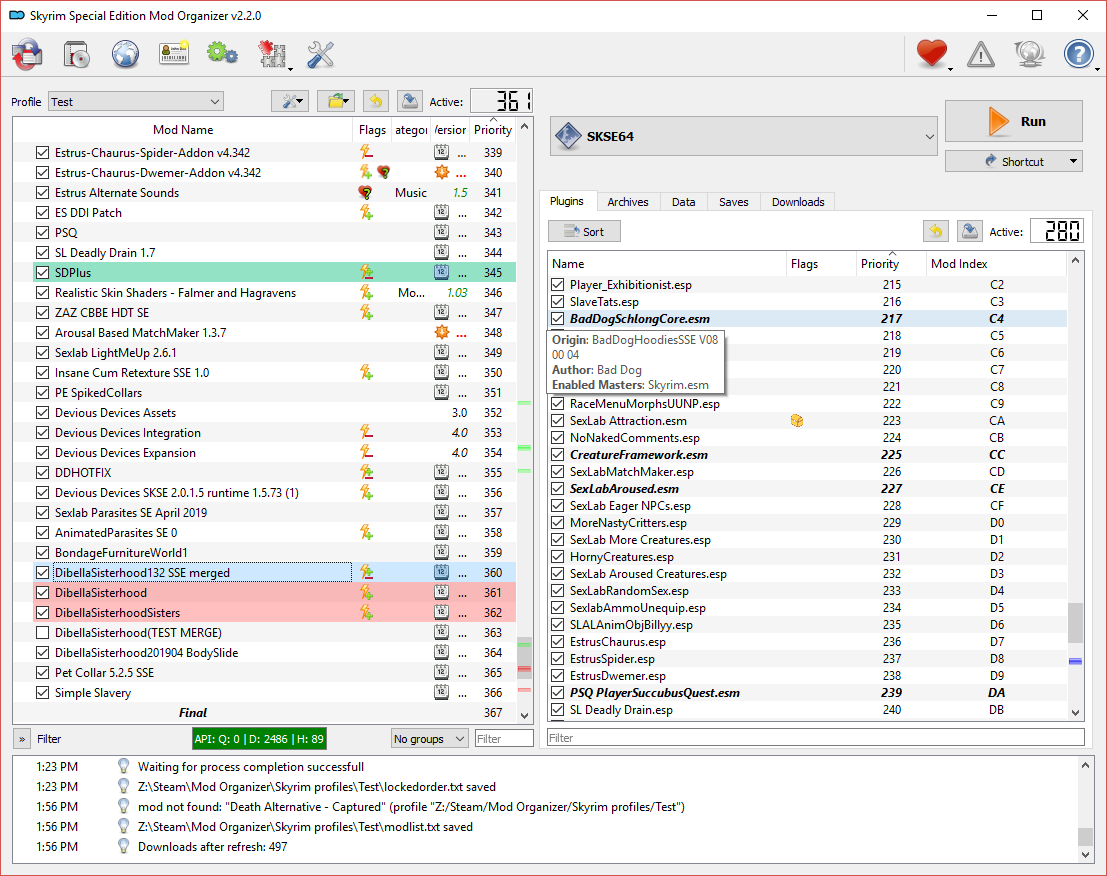Open the warning triangle problems icon
The height and width of the screenshot is (876, 1107).
(x=981, y=54)
